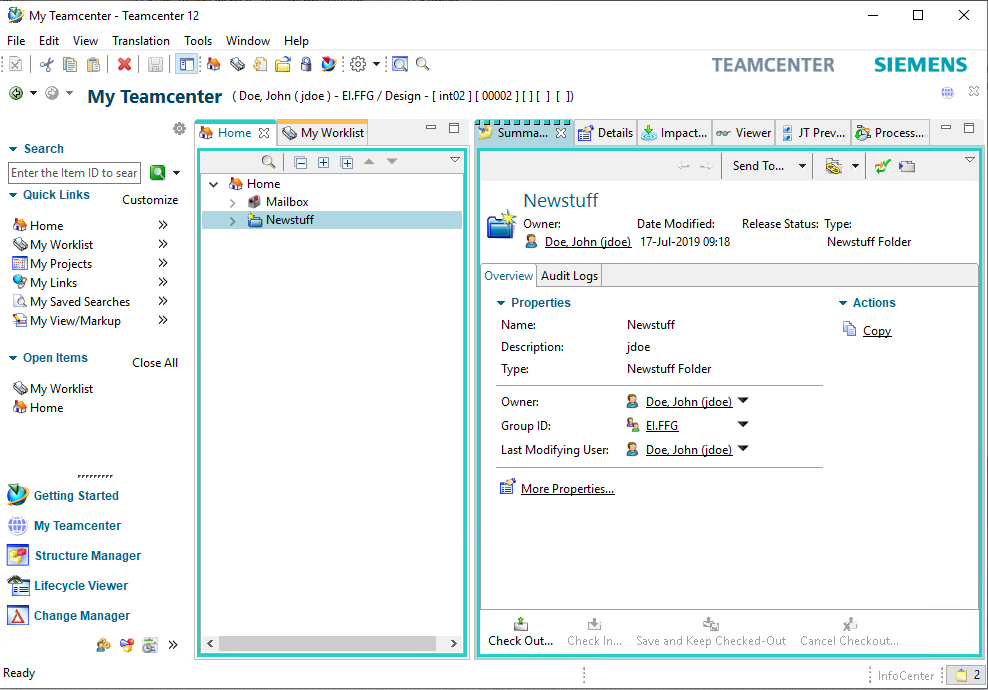This screenshot has height=690, width=988.
Task: Open the Translation menu
Action: coord(140,41)
